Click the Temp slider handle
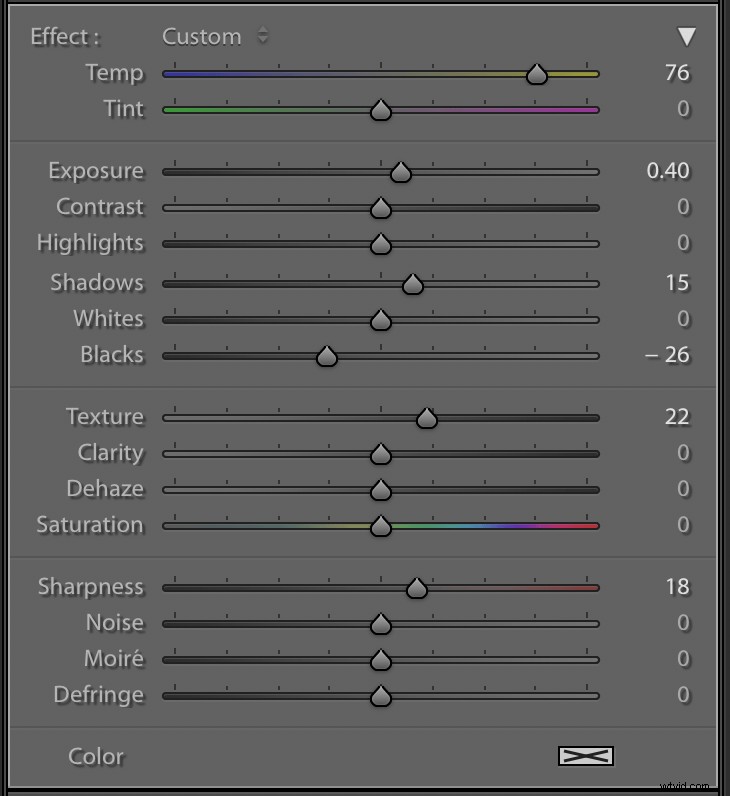The height and width of the screenshot is (796, 730). coord(537,74)
